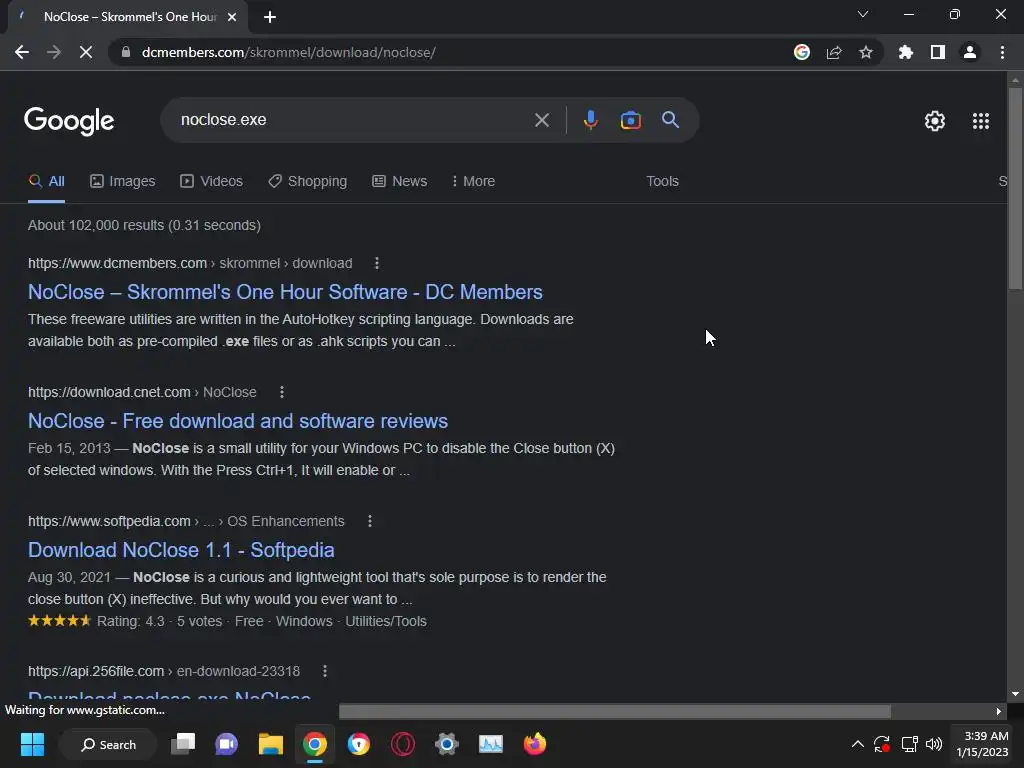Open the Chrome three-dot menu
This screenshot has height=768, width=1024.
click(x=1002, y=52)
